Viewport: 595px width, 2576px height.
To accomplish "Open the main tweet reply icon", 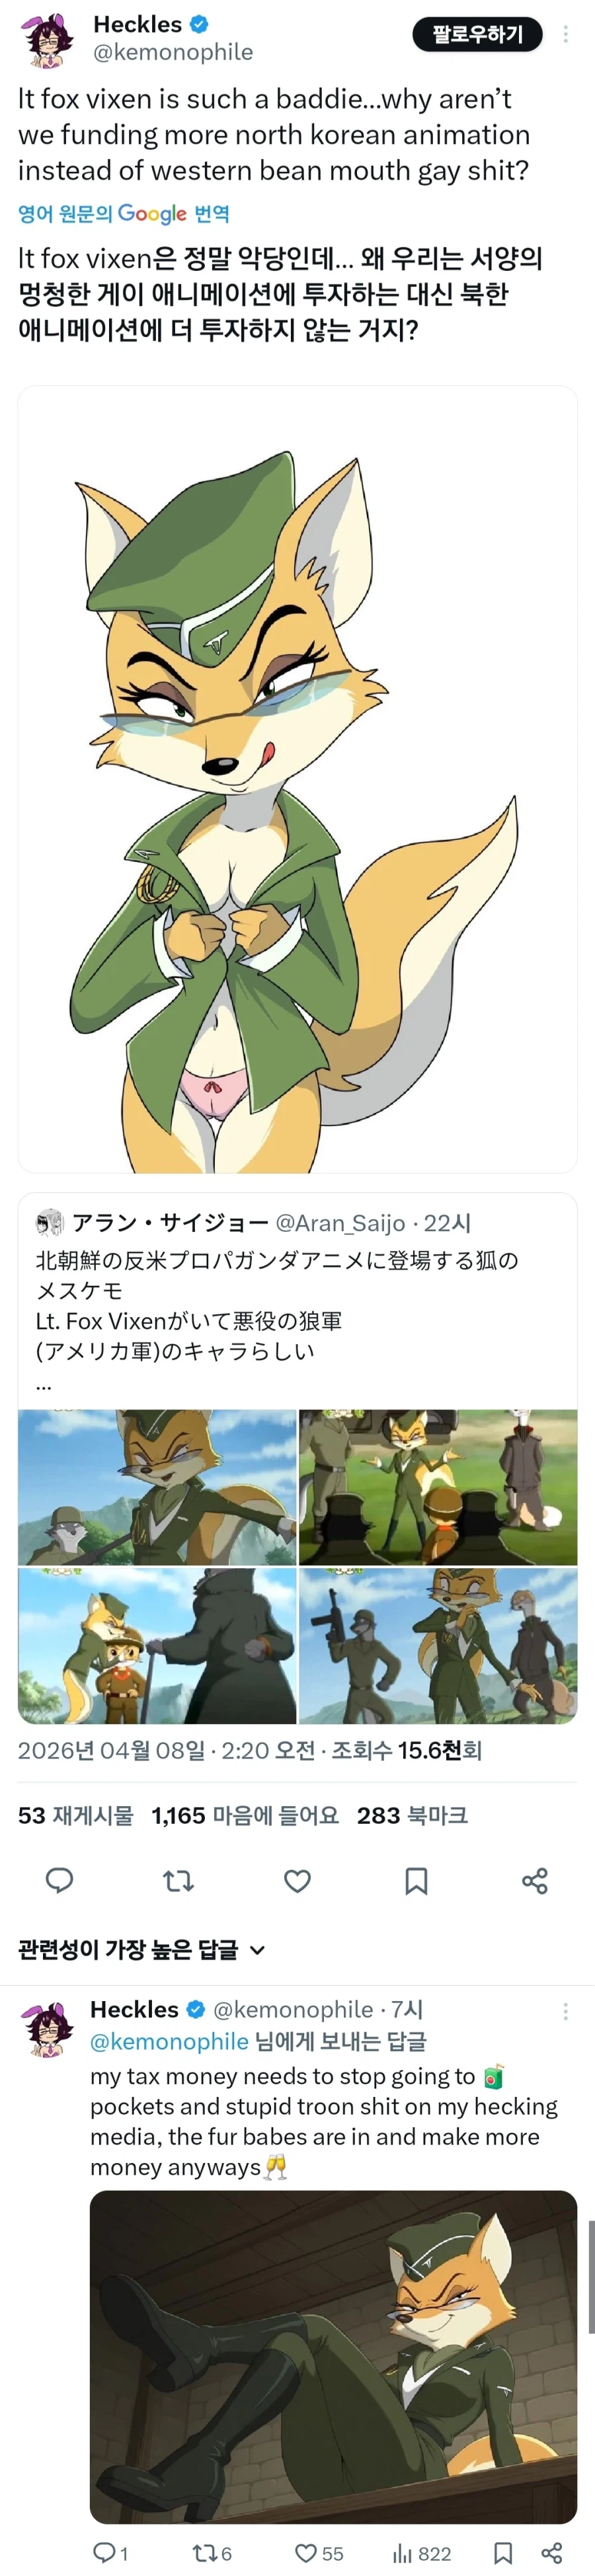I will [x=60, y=1880].
